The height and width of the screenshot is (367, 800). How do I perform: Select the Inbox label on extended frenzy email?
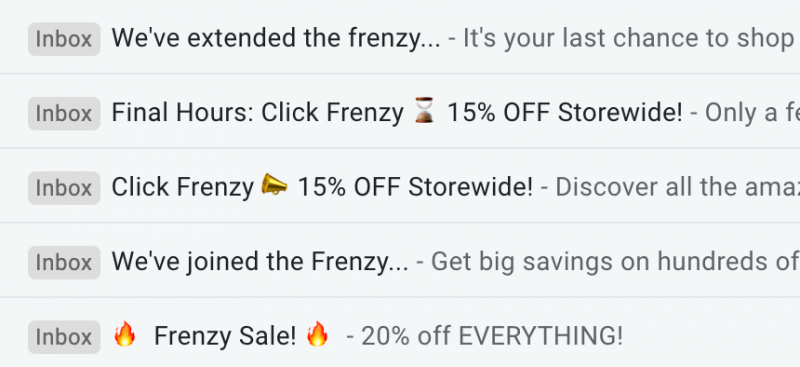pyautogui.click(x=64, y=39)
